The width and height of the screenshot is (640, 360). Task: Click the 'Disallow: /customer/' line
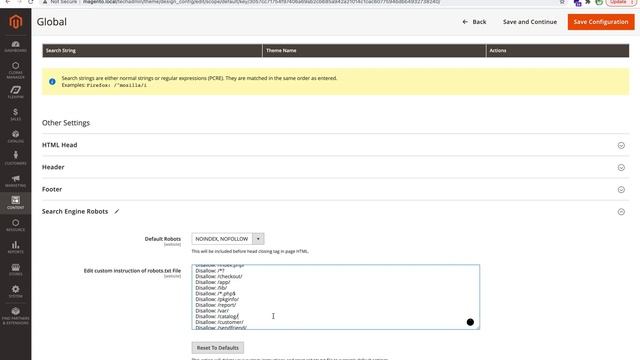219,322
